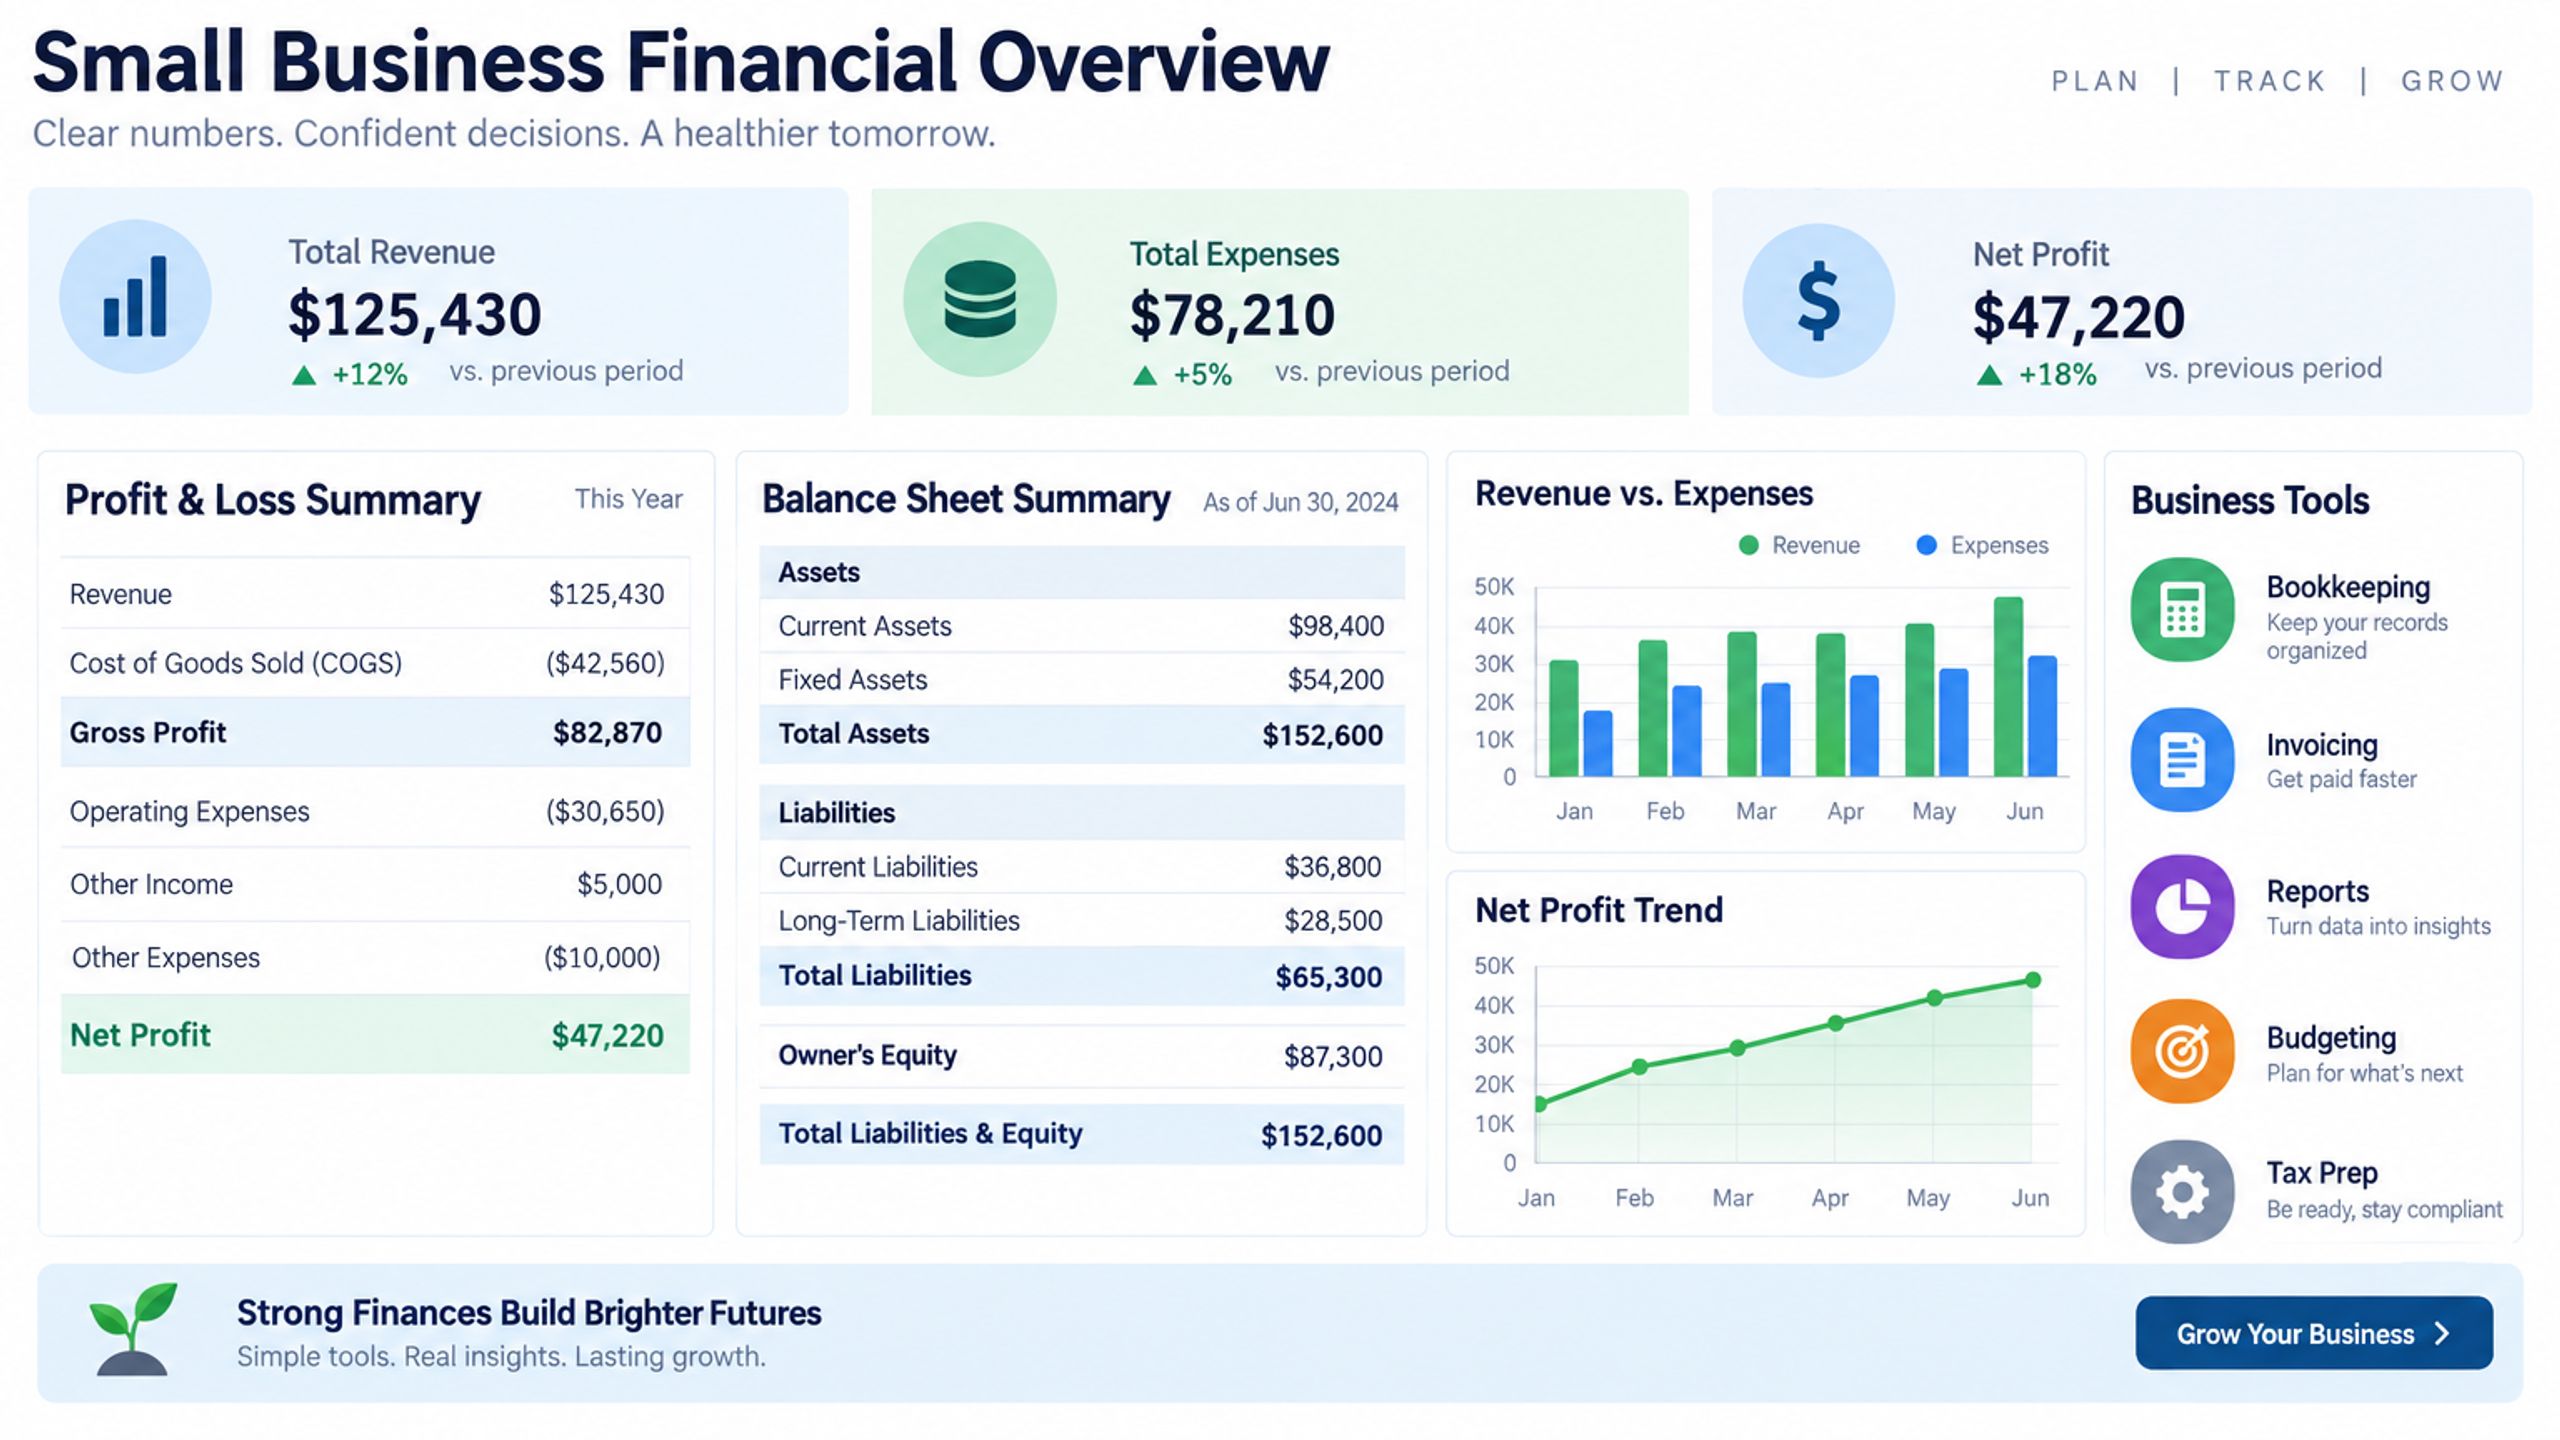Open the Budgeting tool label

pos(2331,1038)
